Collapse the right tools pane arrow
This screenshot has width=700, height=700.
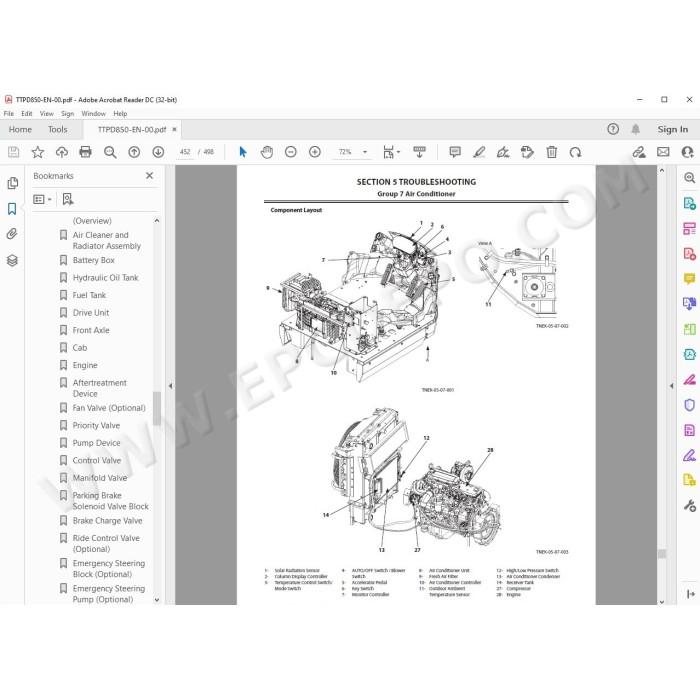[672, 386]
